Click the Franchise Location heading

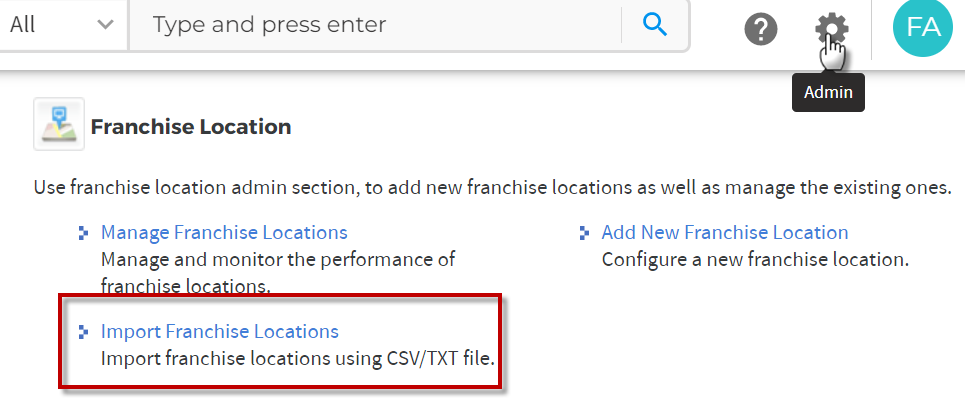point(191,127)
